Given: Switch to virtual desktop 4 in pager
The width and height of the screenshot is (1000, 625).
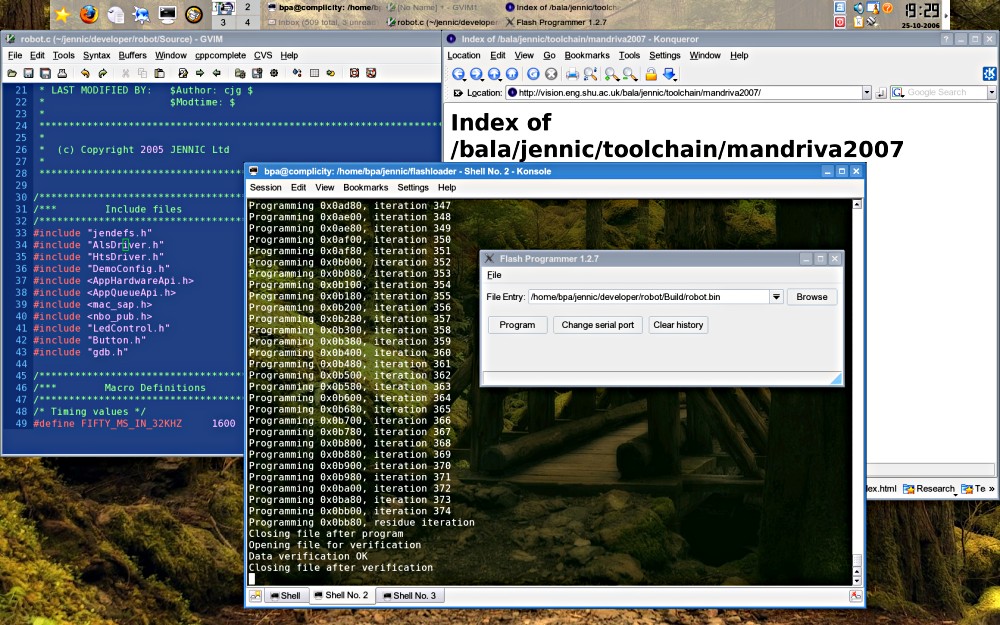Looking at the screenshot, I should coord(247,22).
